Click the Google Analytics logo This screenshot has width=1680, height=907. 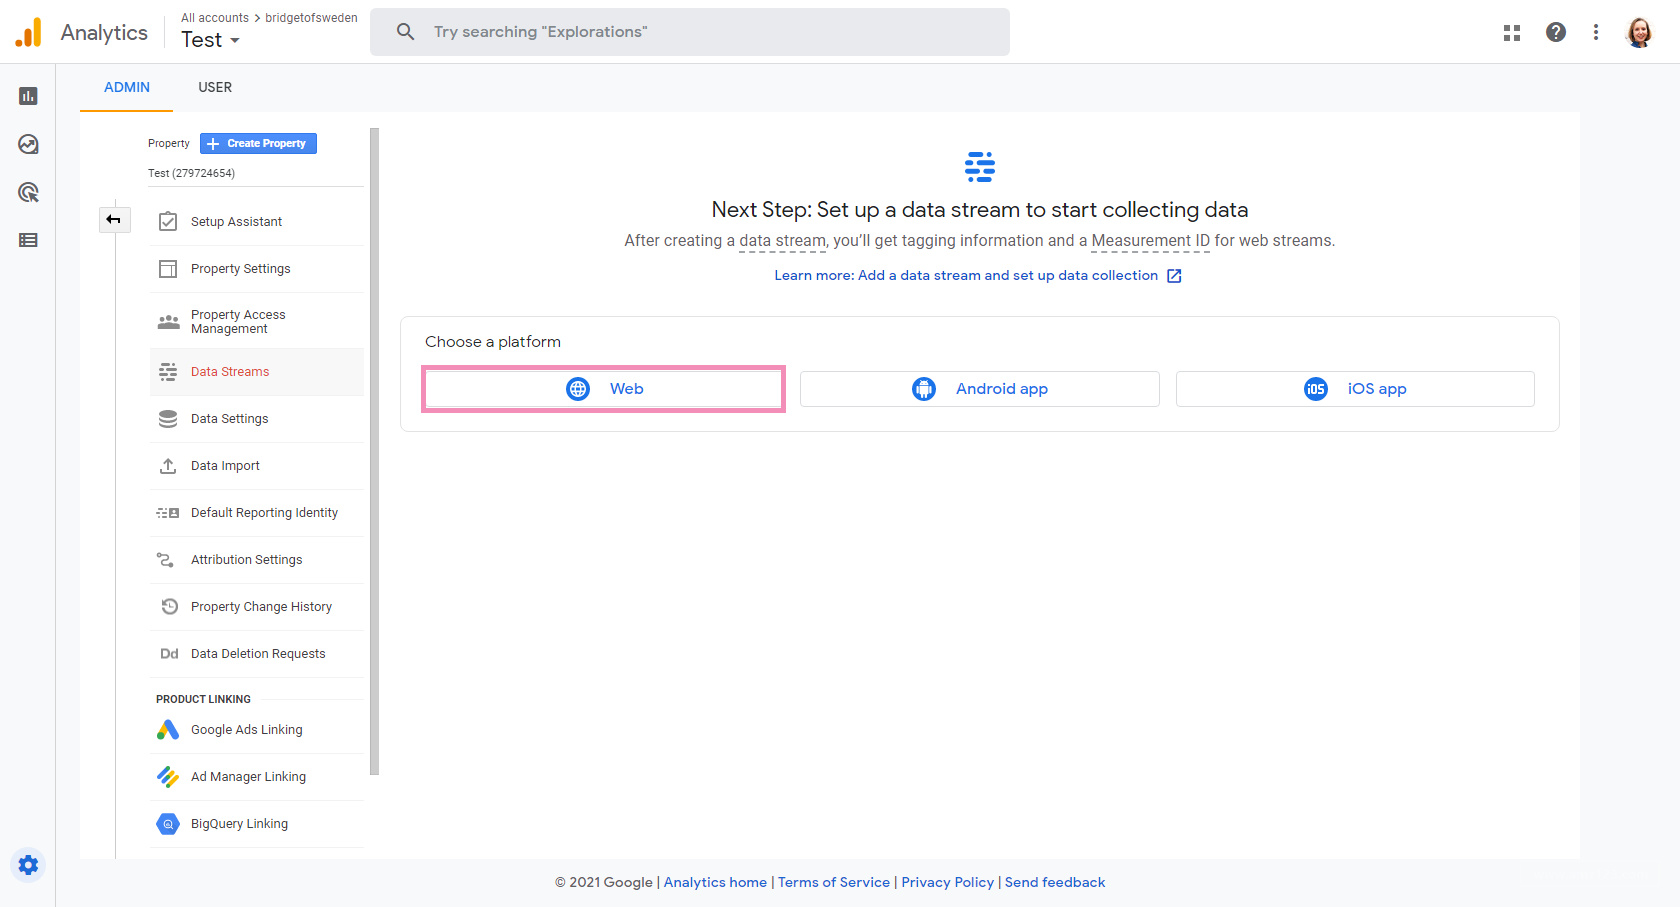(29, 32)
